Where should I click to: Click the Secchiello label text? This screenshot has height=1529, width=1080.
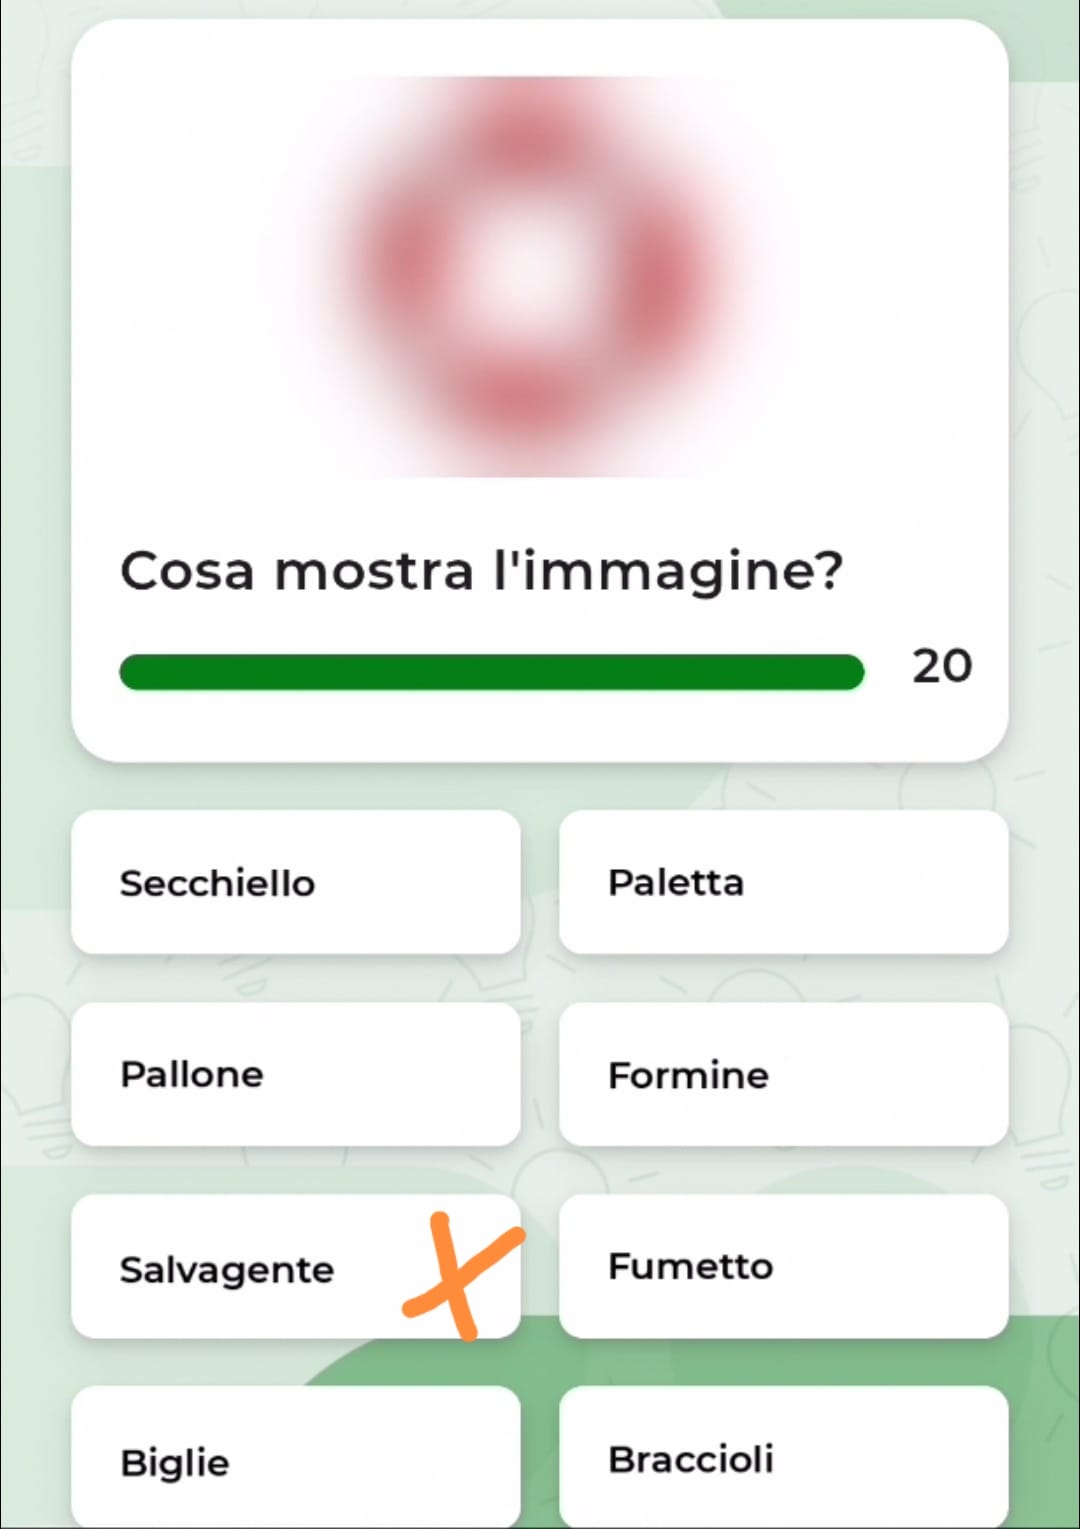click(x=217, y=883)
